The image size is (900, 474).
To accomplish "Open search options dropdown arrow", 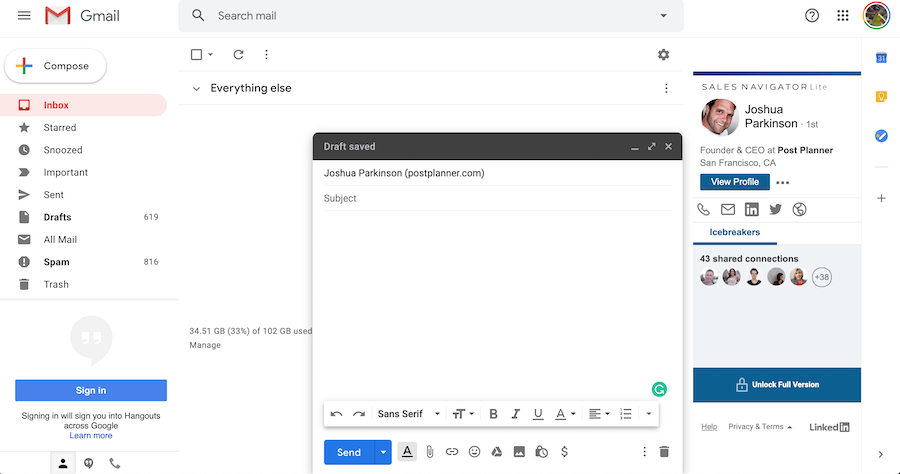I will tap(664, 15).
